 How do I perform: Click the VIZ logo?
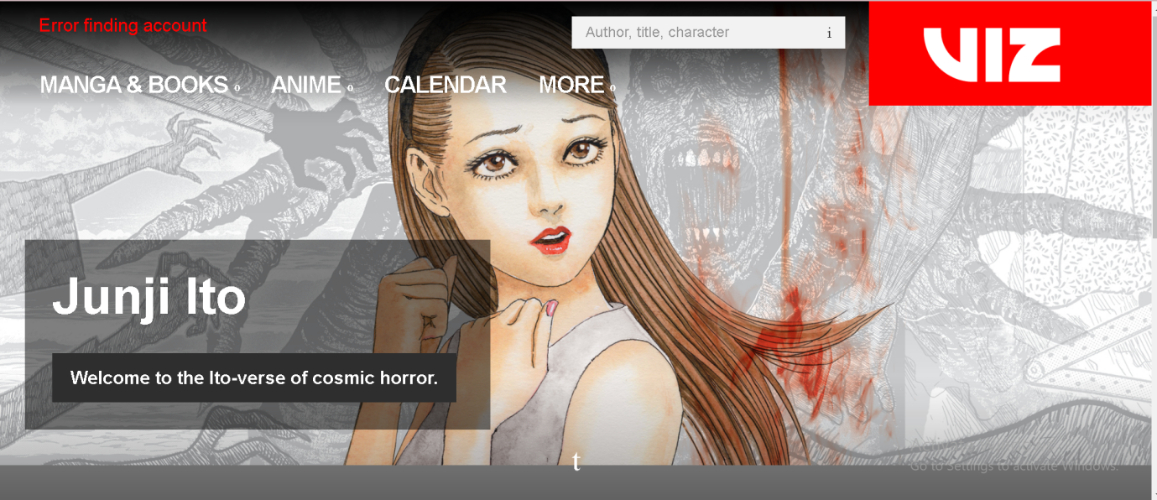tap(991, 54)
